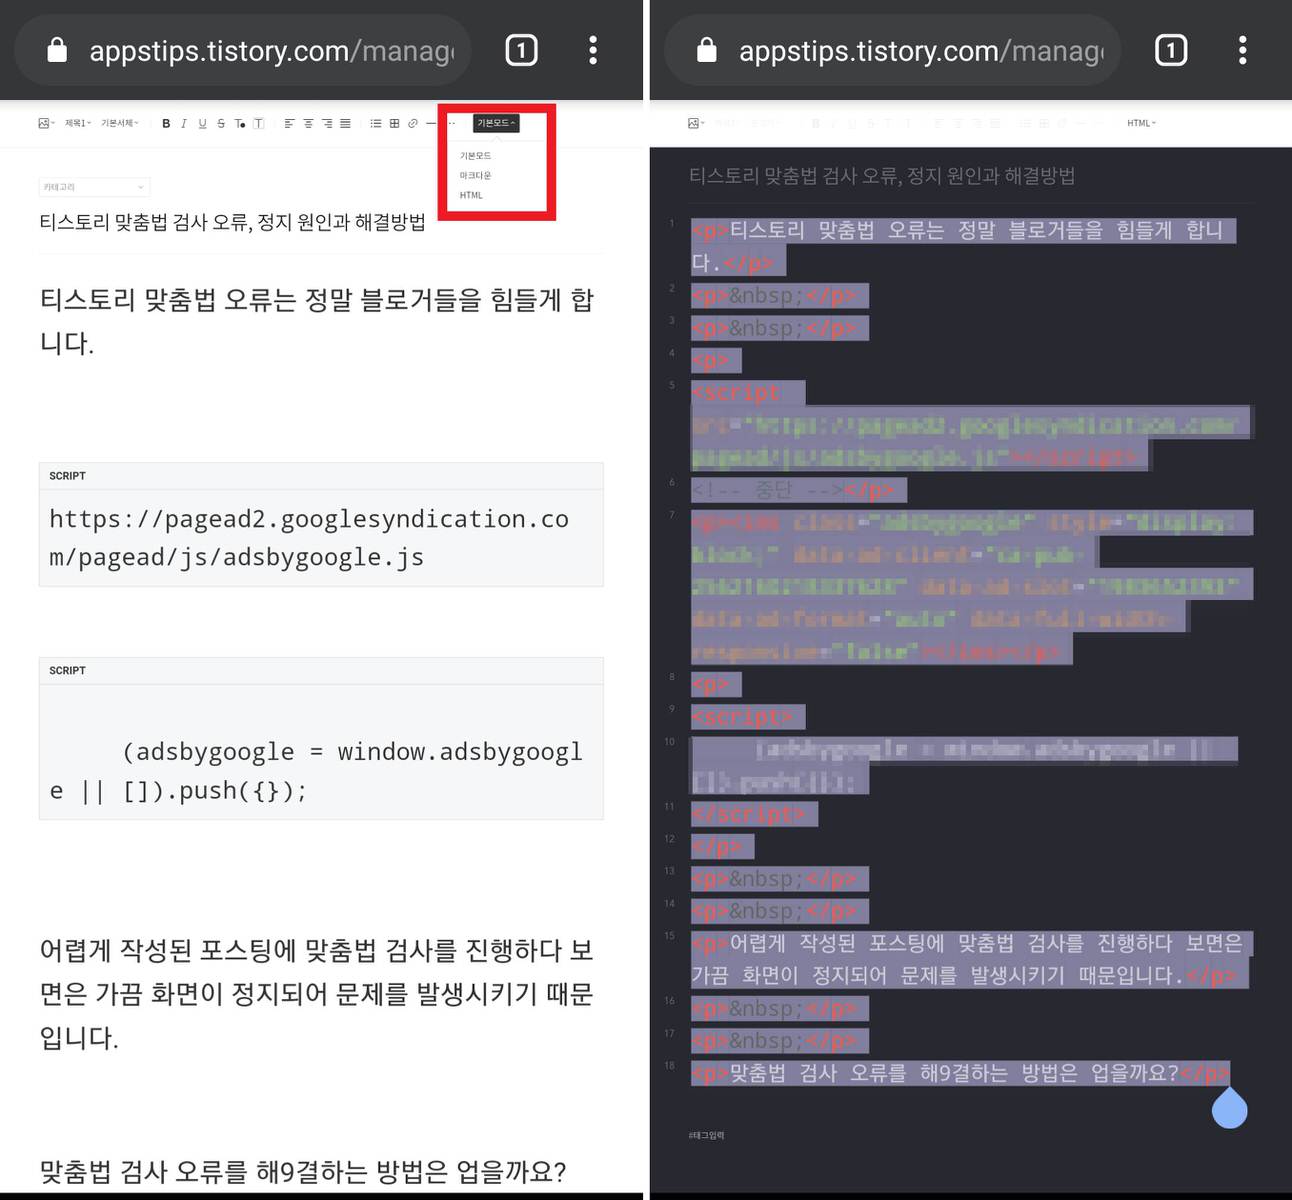The width and height of the screenshot is (1292, 1200).
Task: Click HTML line 11 '</script>' tag
Action: pyautogui.click(x=754, y=814)
